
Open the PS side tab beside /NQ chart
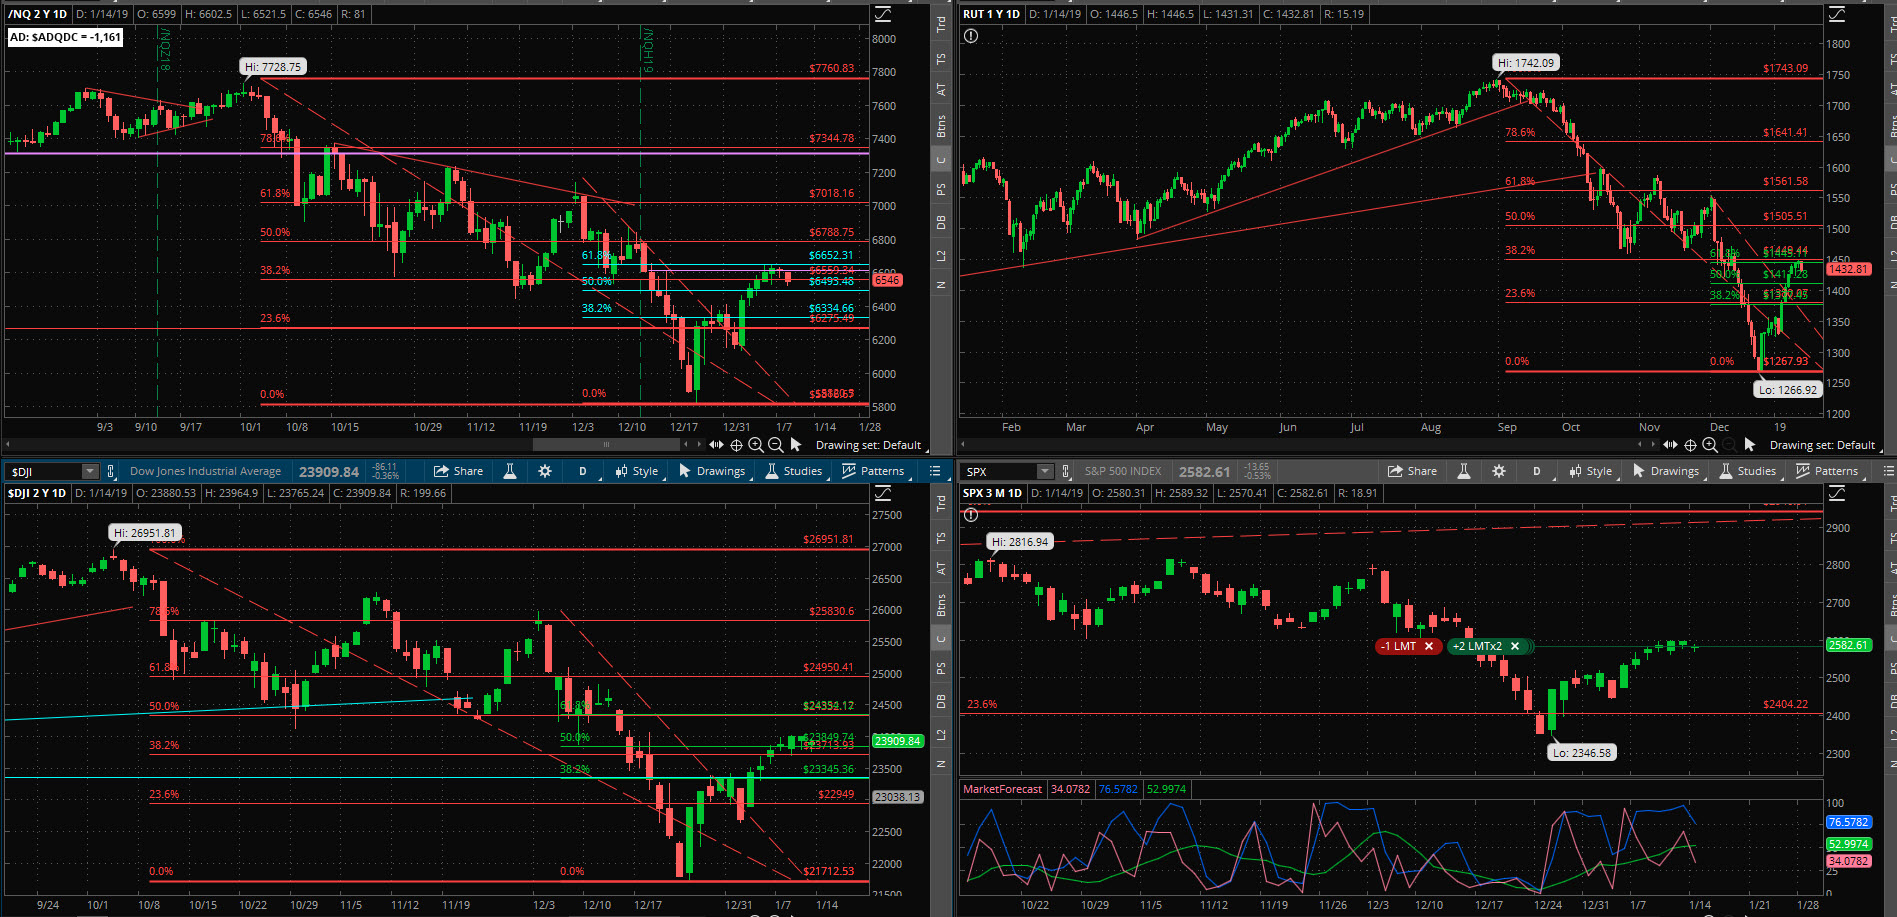point(941,190)
